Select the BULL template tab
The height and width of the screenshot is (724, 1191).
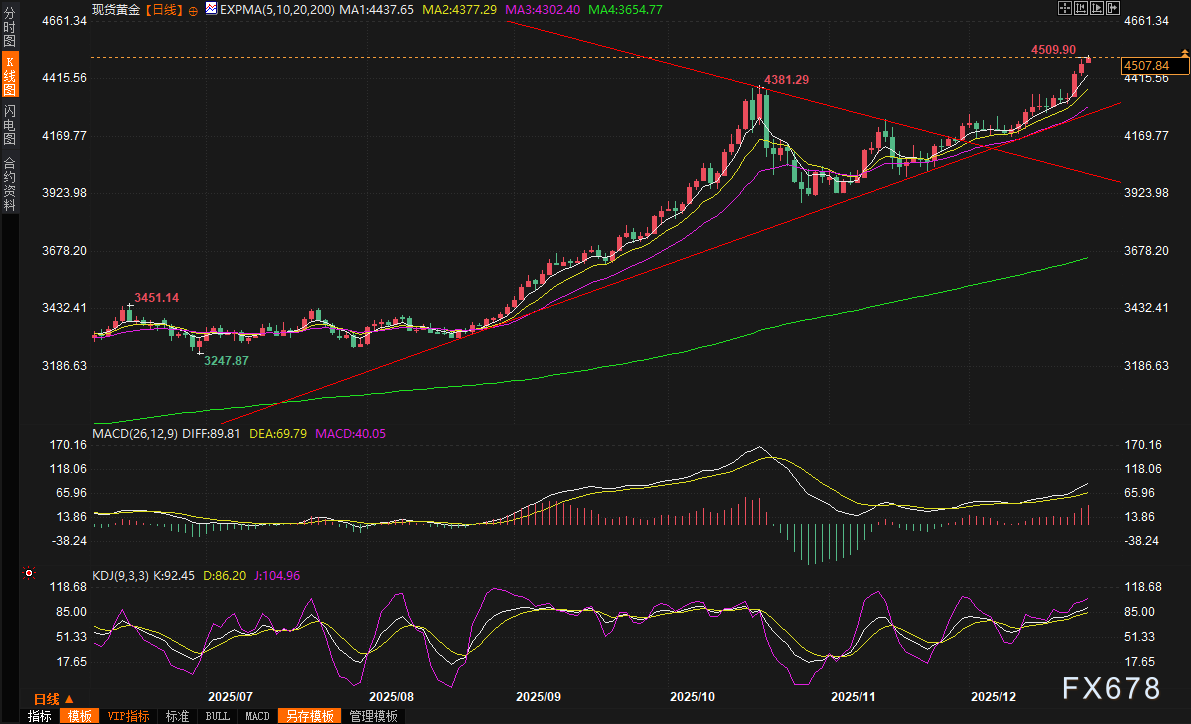click(x=217, y=716)
